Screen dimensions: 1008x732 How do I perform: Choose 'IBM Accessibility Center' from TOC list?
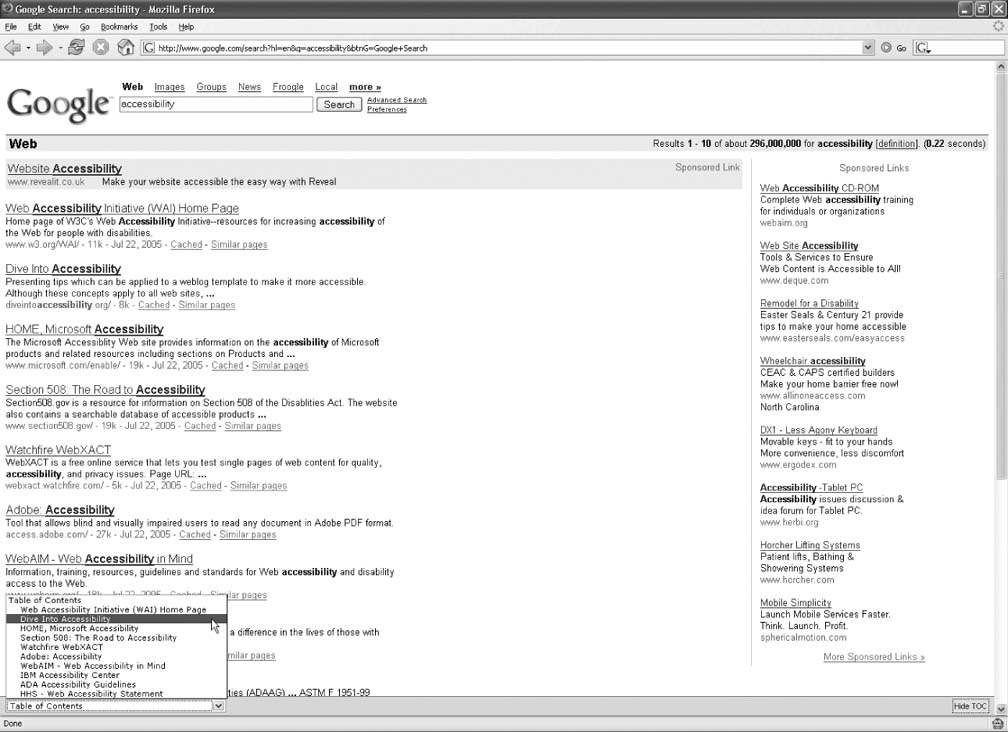coord(70,675)
